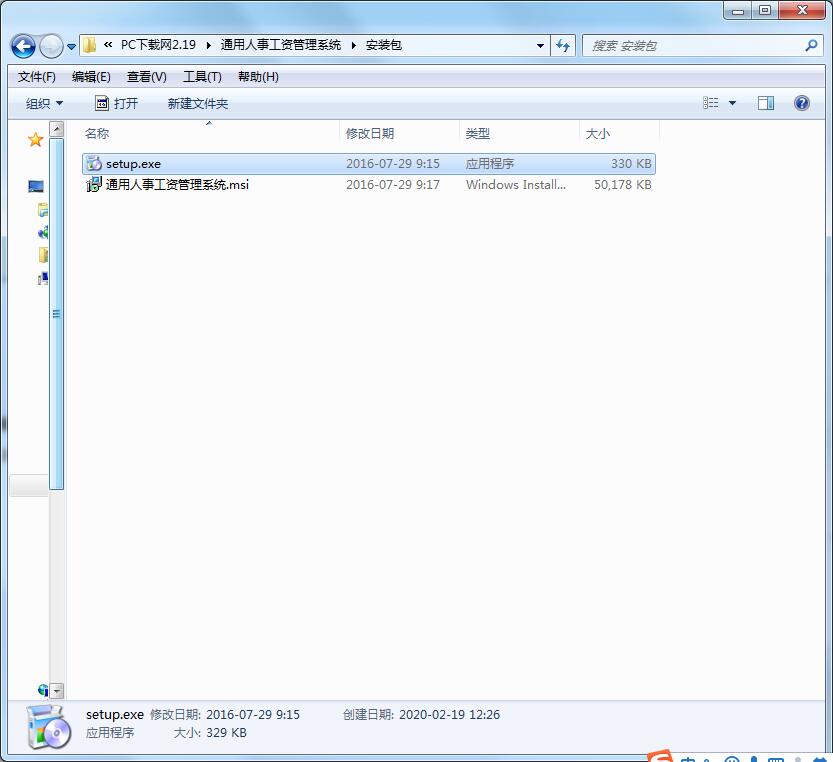The height and width of the screenshot is (762, 833).
Task: Click the 2016-07-29 9:17 date cell
Action: point(393,184)
